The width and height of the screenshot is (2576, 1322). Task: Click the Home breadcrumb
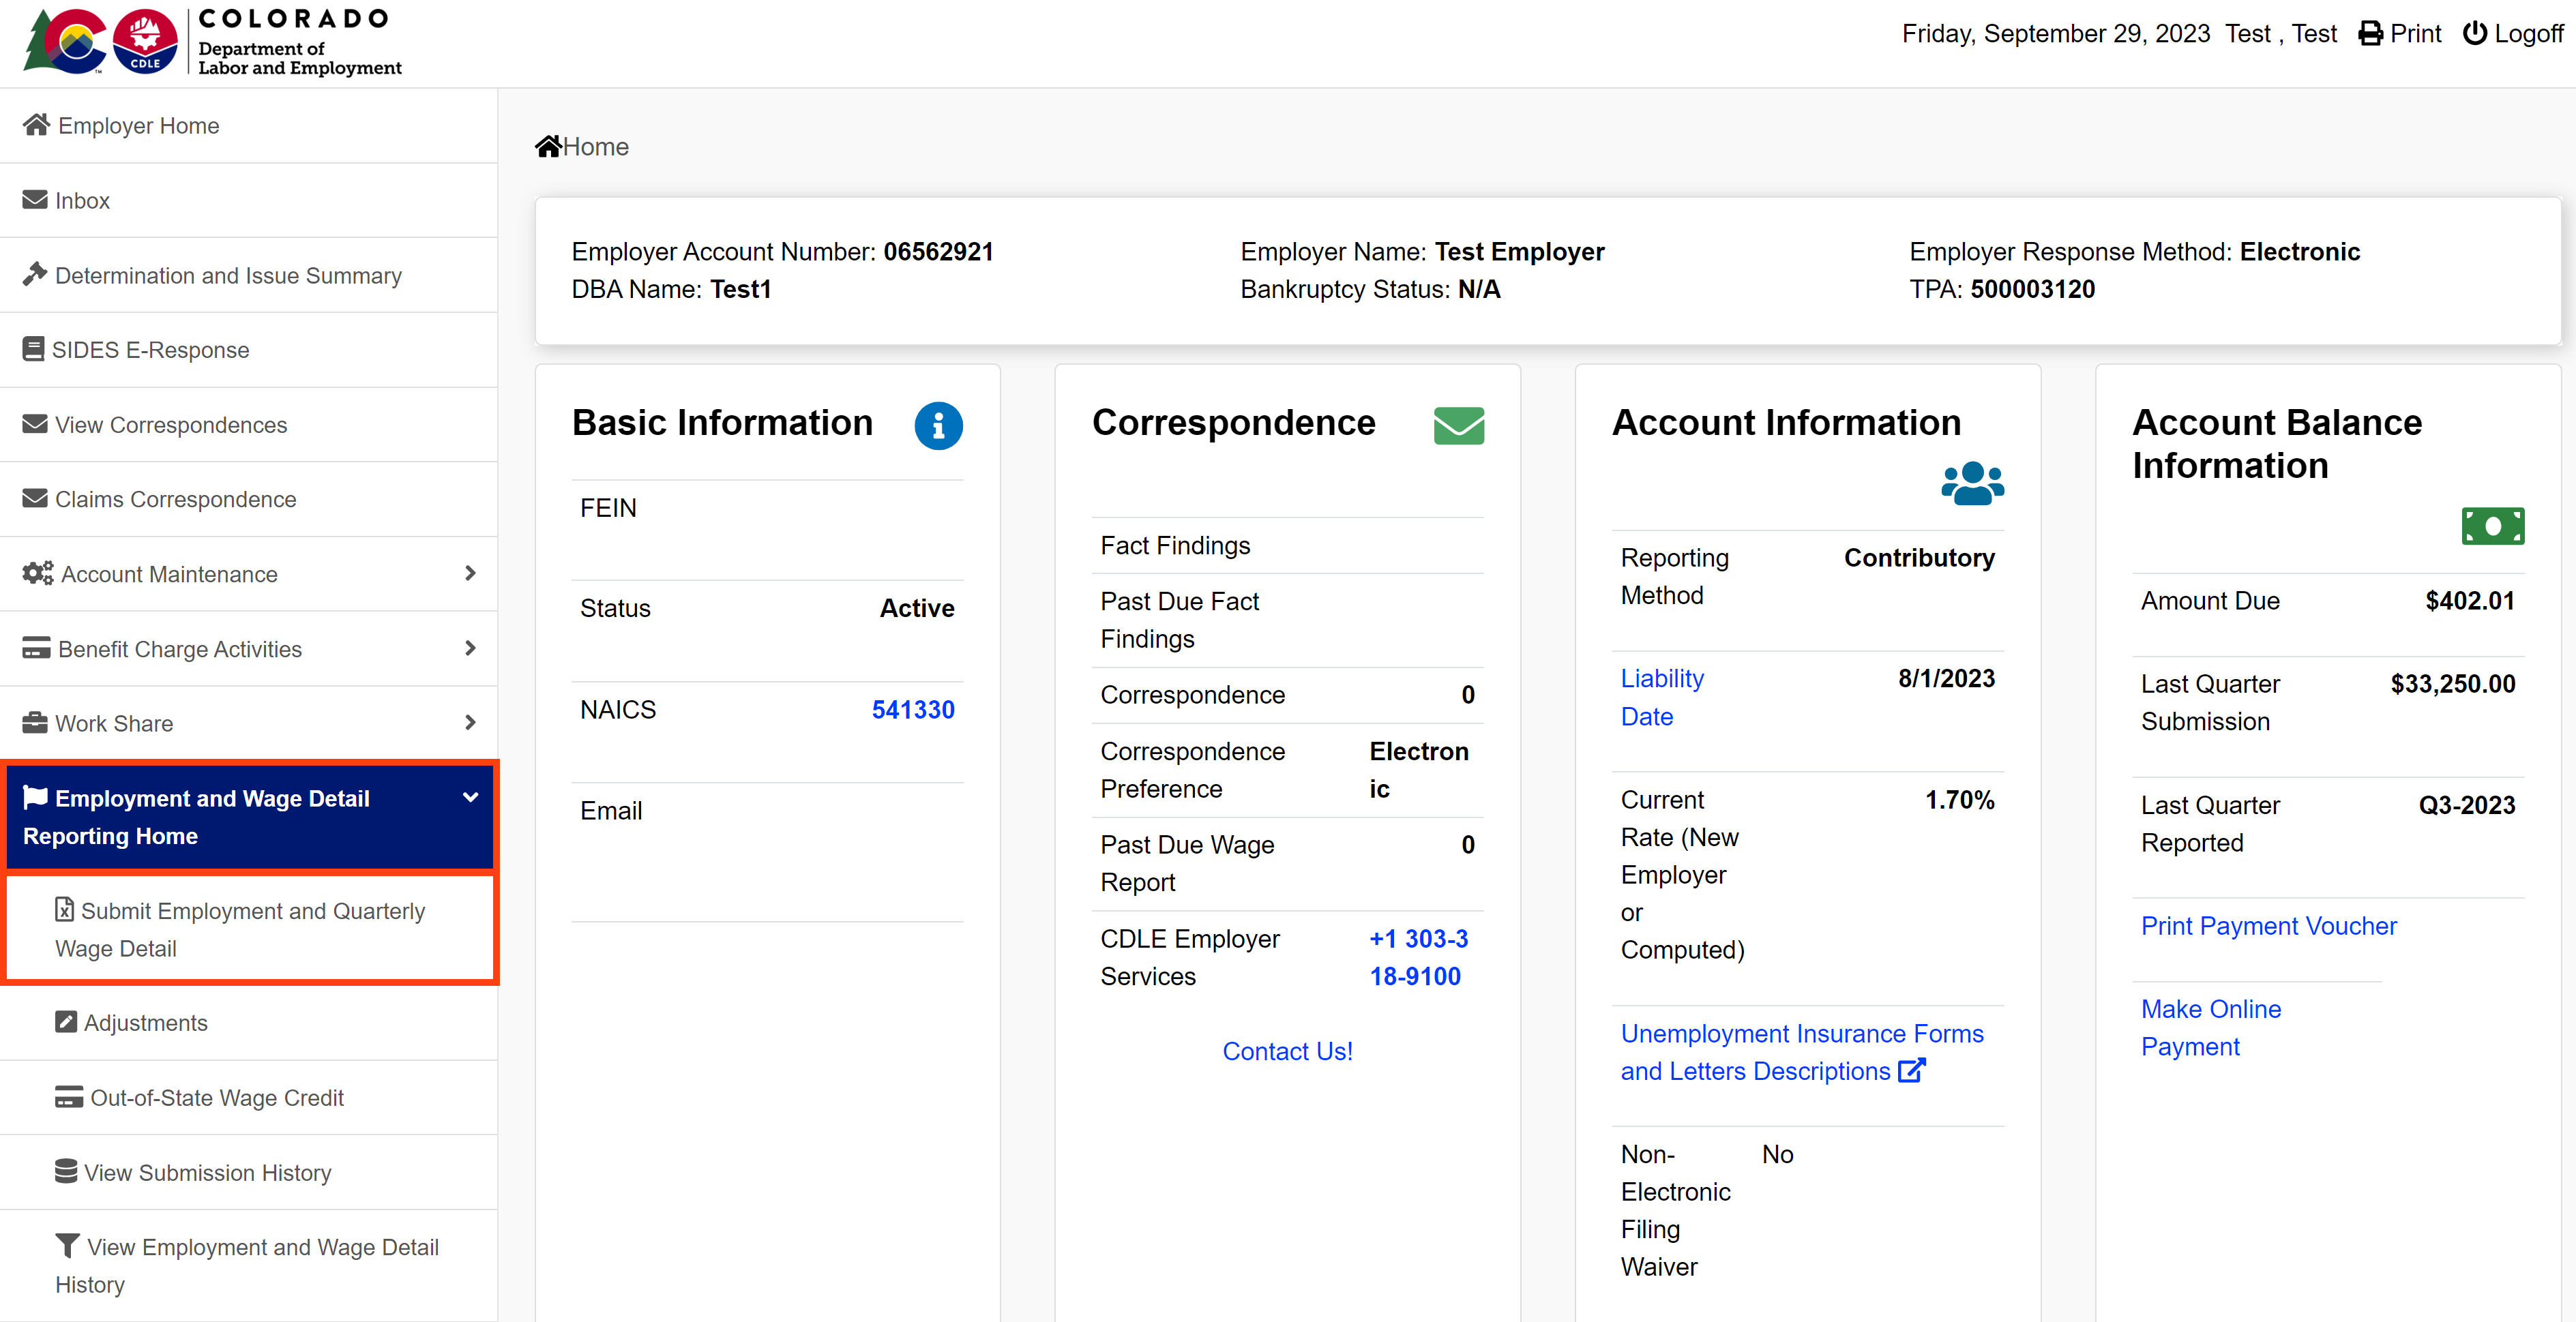pyautogui.click(x=582, y=146)
